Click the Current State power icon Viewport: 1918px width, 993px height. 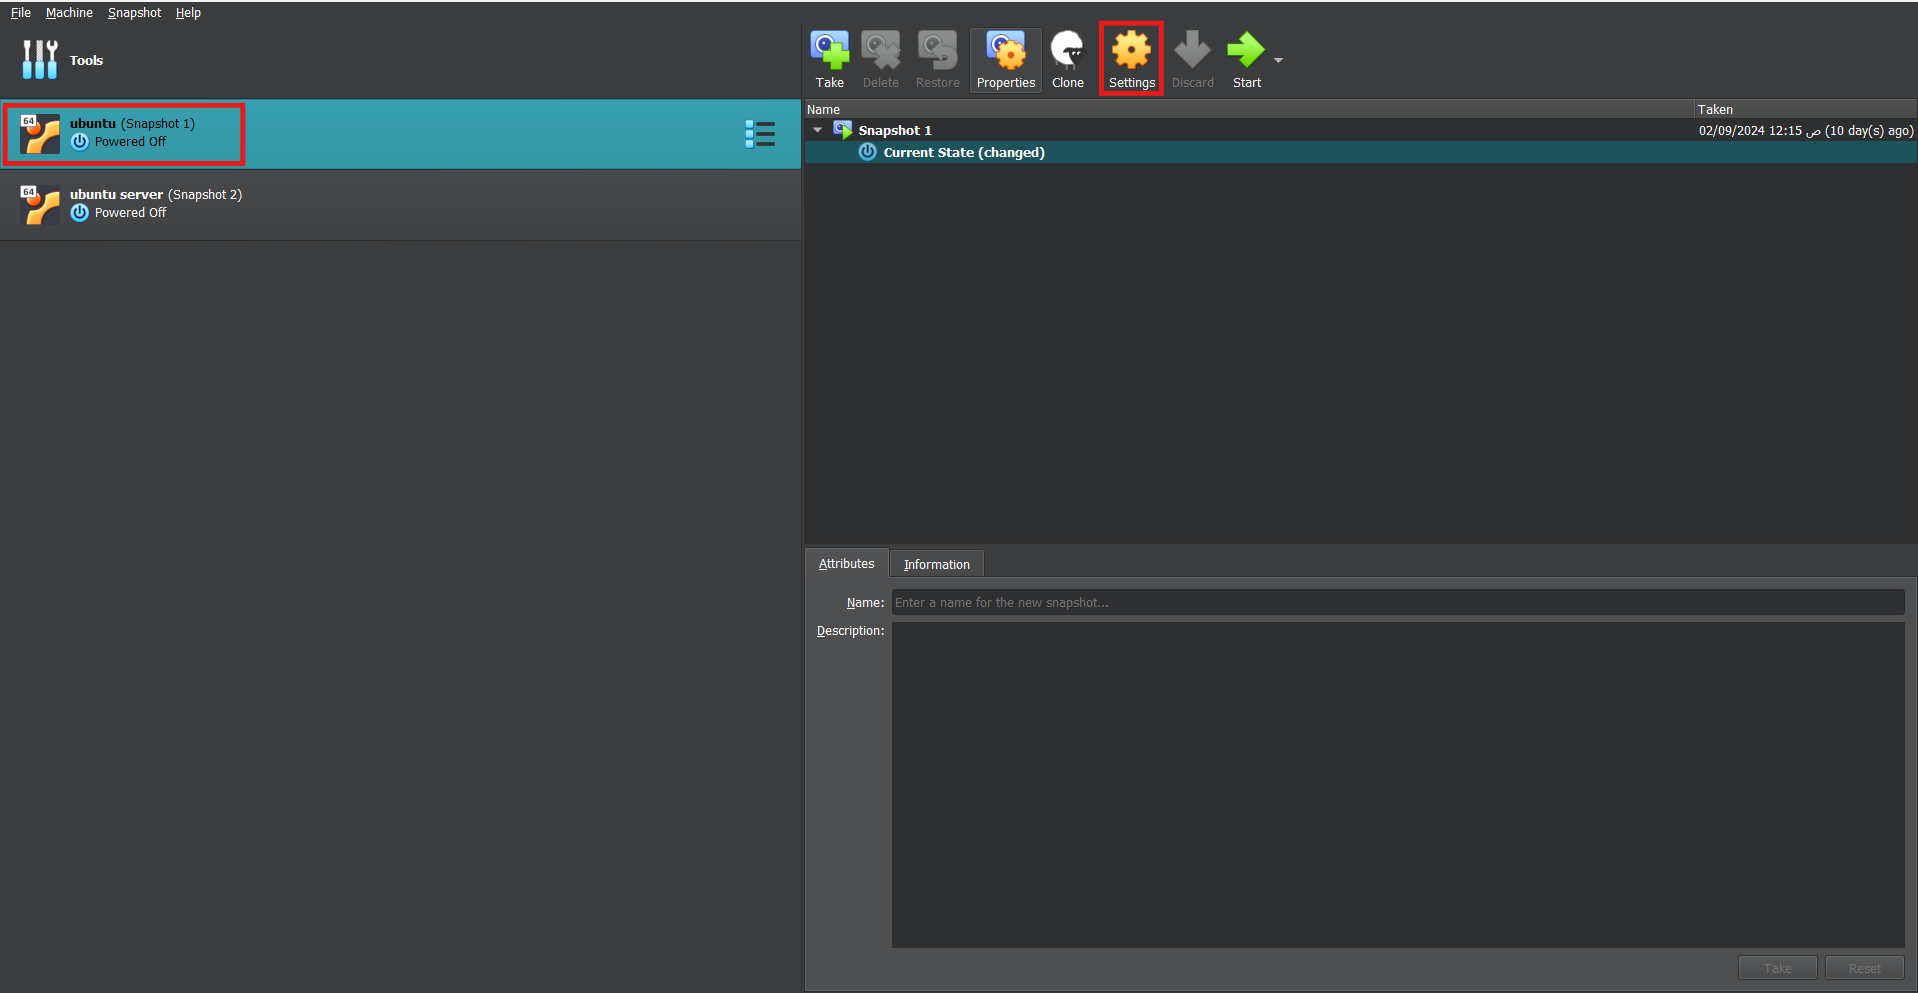tap(868, 152)
